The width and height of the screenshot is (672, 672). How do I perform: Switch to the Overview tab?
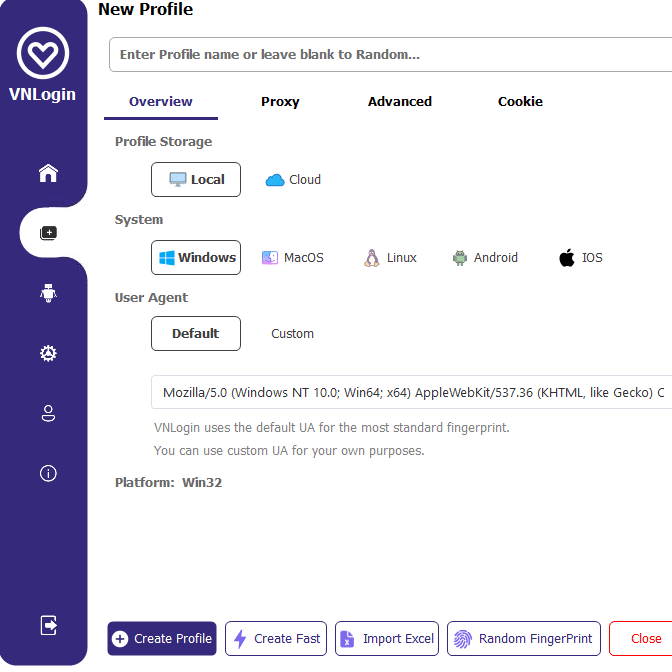(161, 102)
